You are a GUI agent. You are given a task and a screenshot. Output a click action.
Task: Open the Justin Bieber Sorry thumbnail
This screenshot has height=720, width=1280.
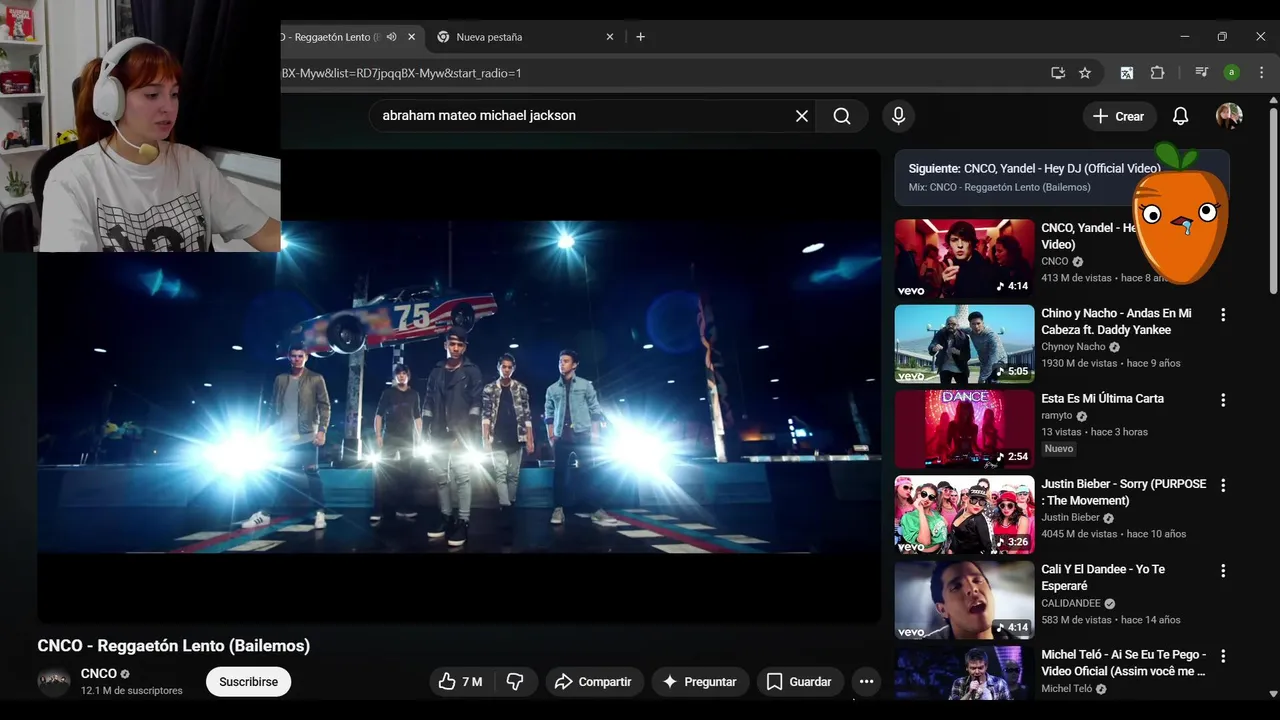pos(964,515)
